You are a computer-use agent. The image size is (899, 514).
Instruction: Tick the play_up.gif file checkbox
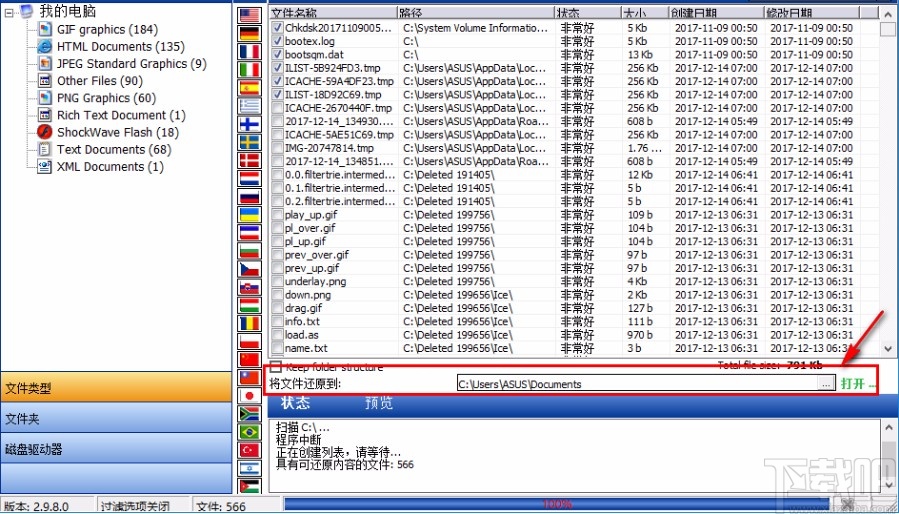277,215
